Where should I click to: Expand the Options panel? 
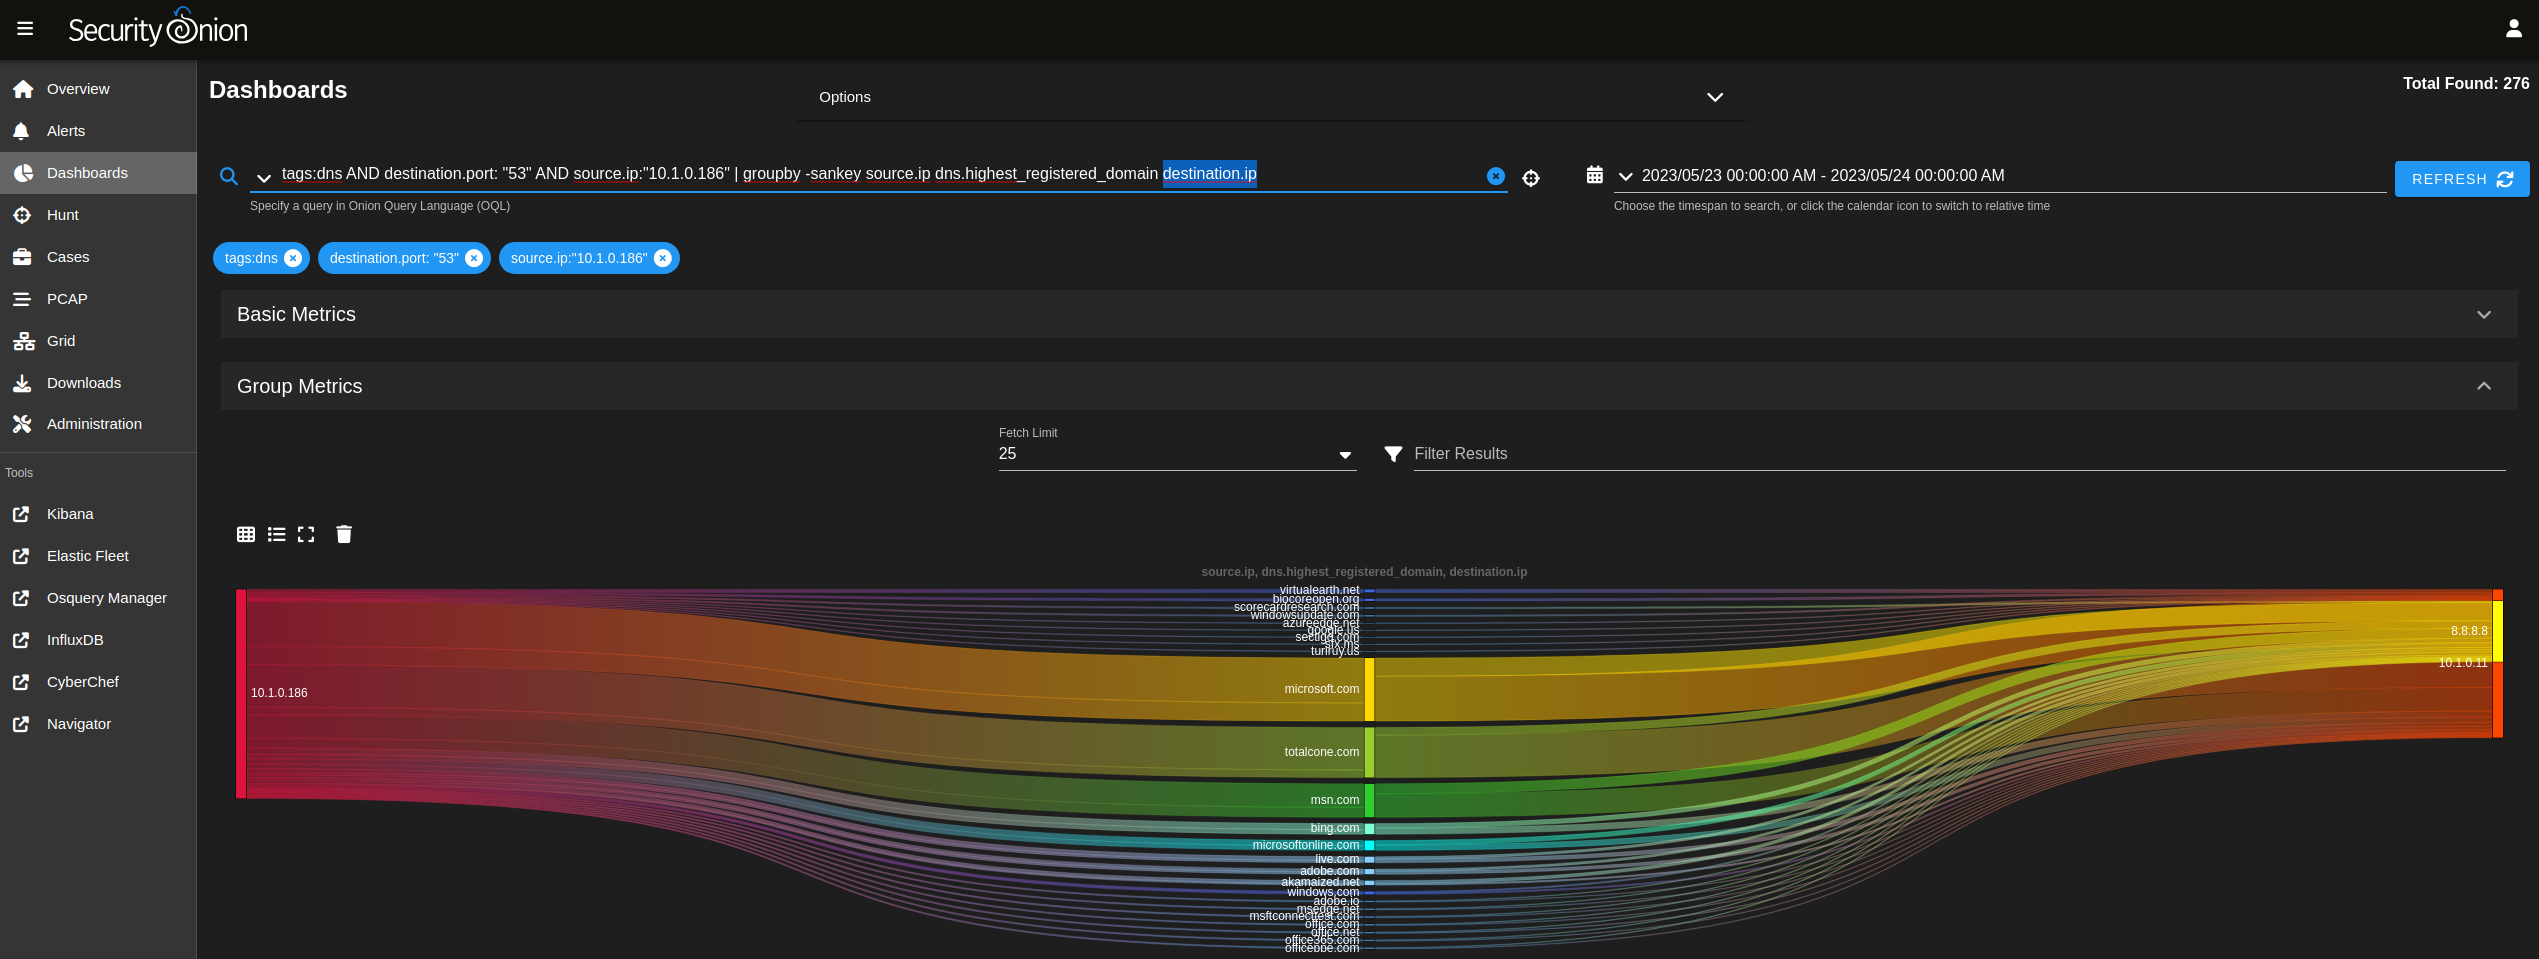tap(1272, 97)
